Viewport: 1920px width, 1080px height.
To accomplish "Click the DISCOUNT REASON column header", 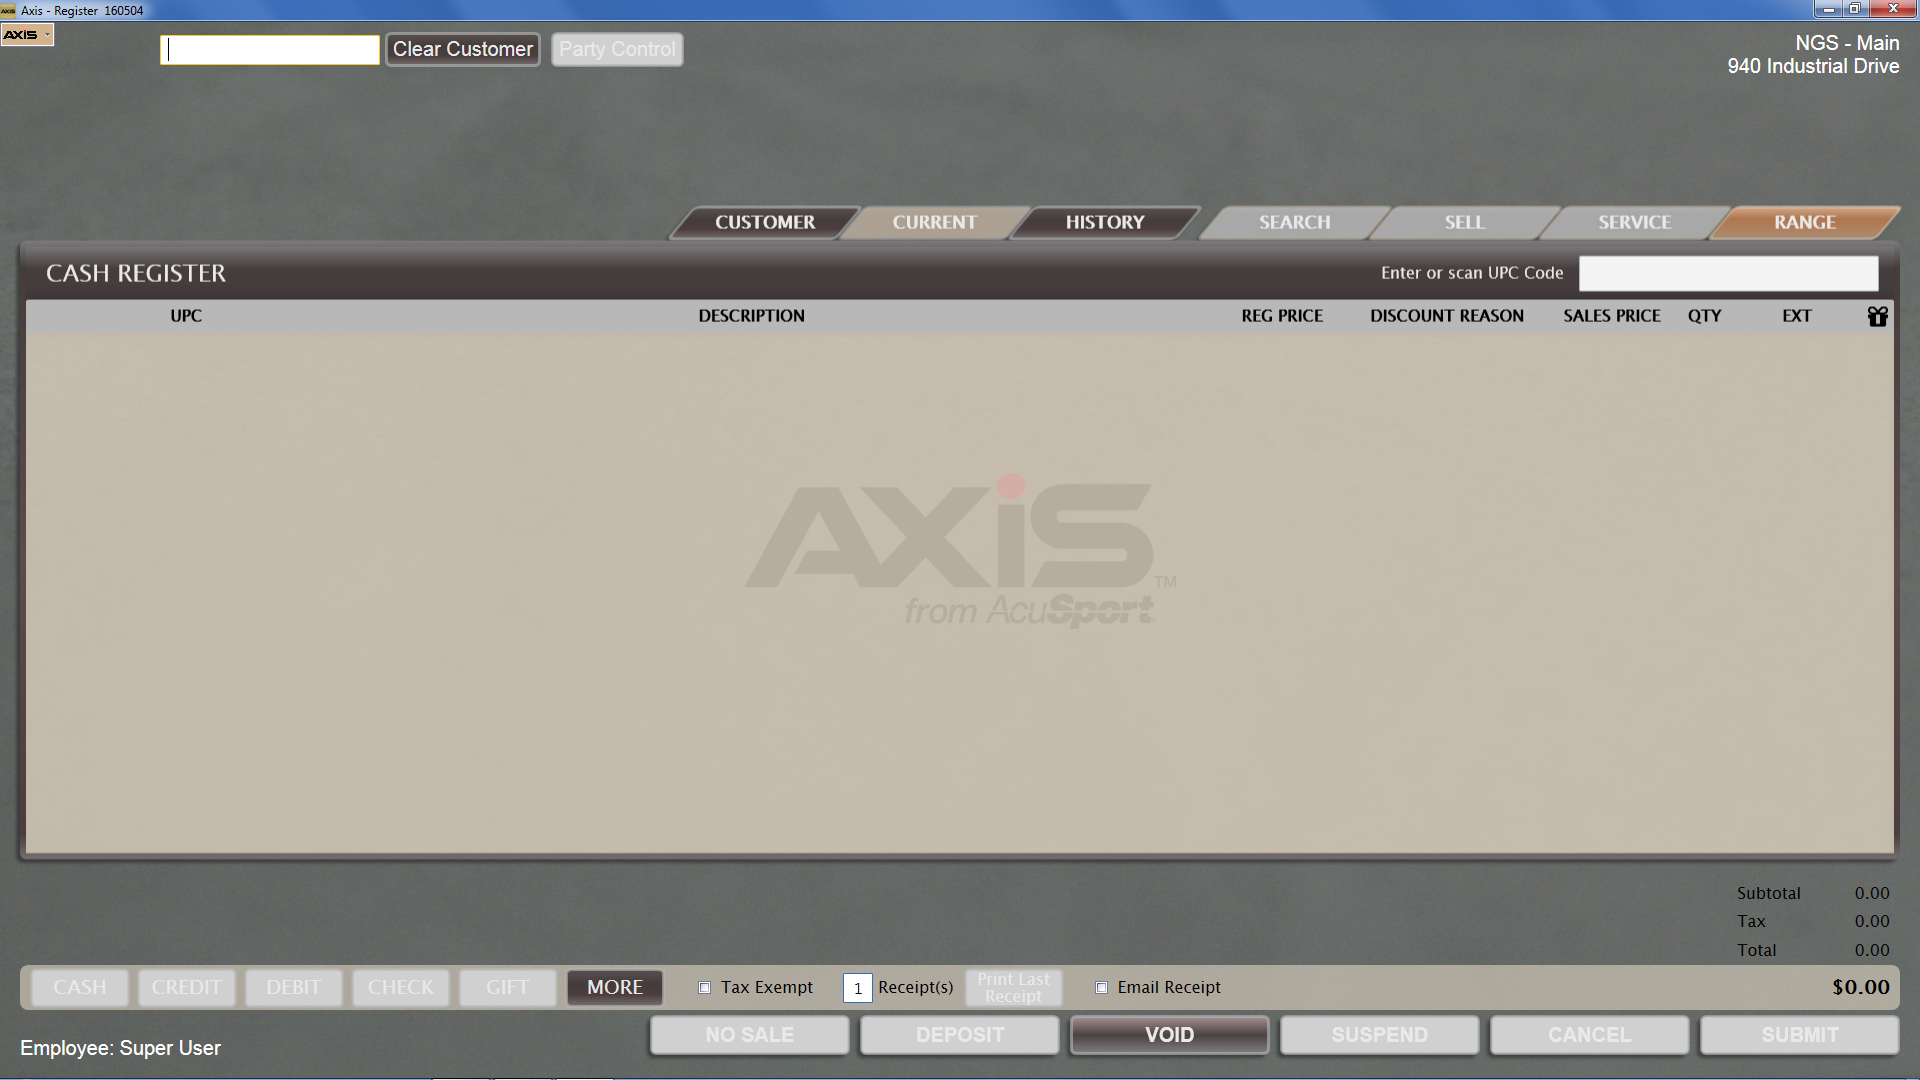I will [1447, 316].
